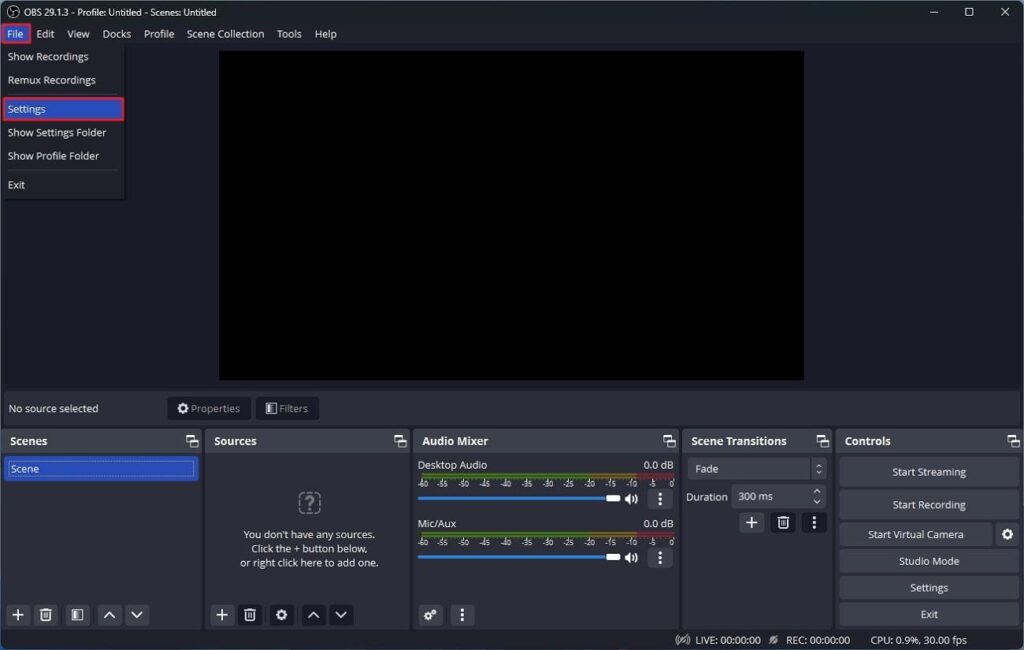Viewport: 1024px width, 650px height.
Task: Open scene filters using the filter icon
Action: pos(77,615)
